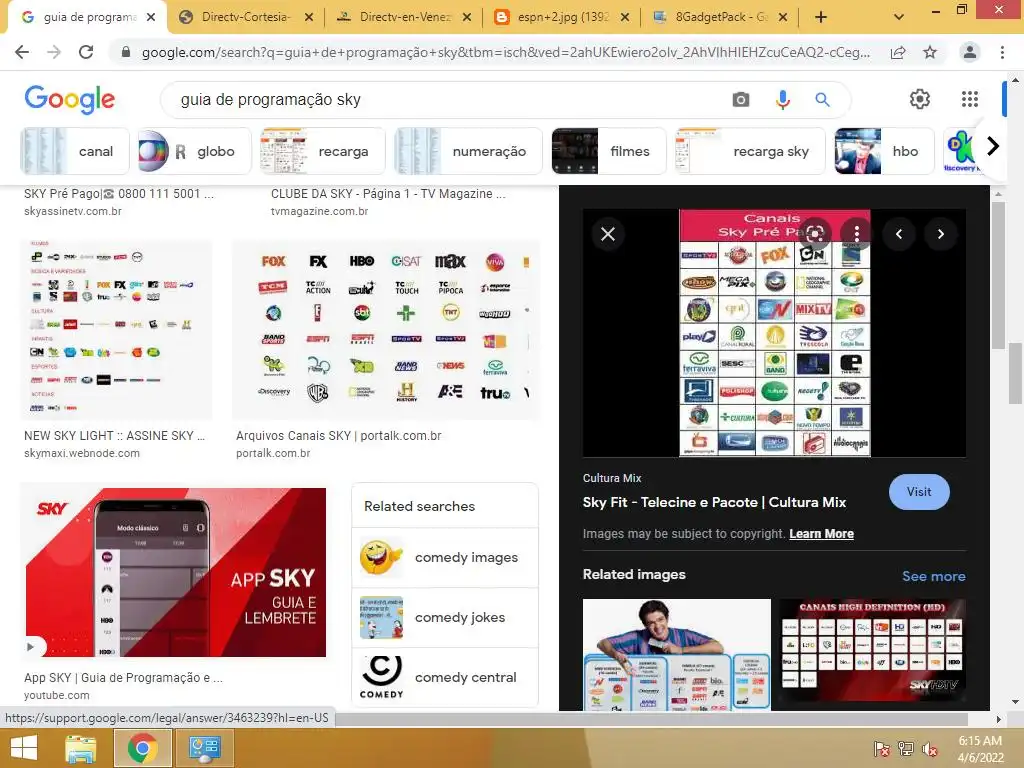Open Google apps grid
This screenshot has height=768, width=1024.
[x=970, y=99]
